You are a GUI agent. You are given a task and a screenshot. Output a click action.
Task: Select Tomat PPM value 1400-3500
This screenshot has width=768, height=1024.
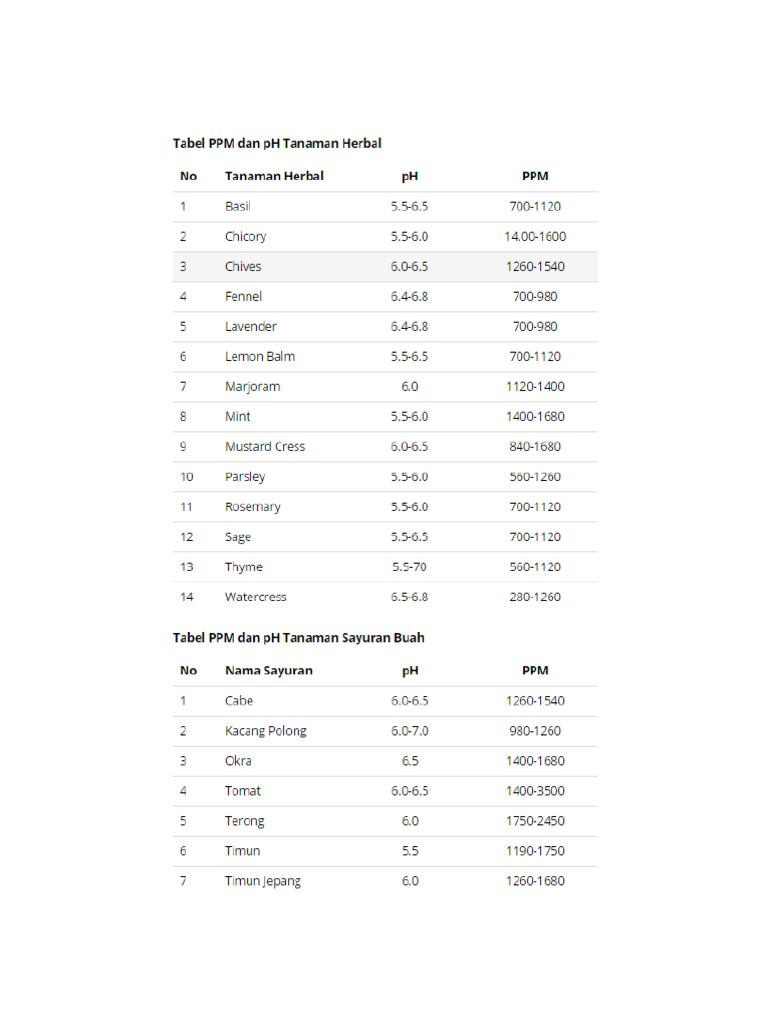535,791
